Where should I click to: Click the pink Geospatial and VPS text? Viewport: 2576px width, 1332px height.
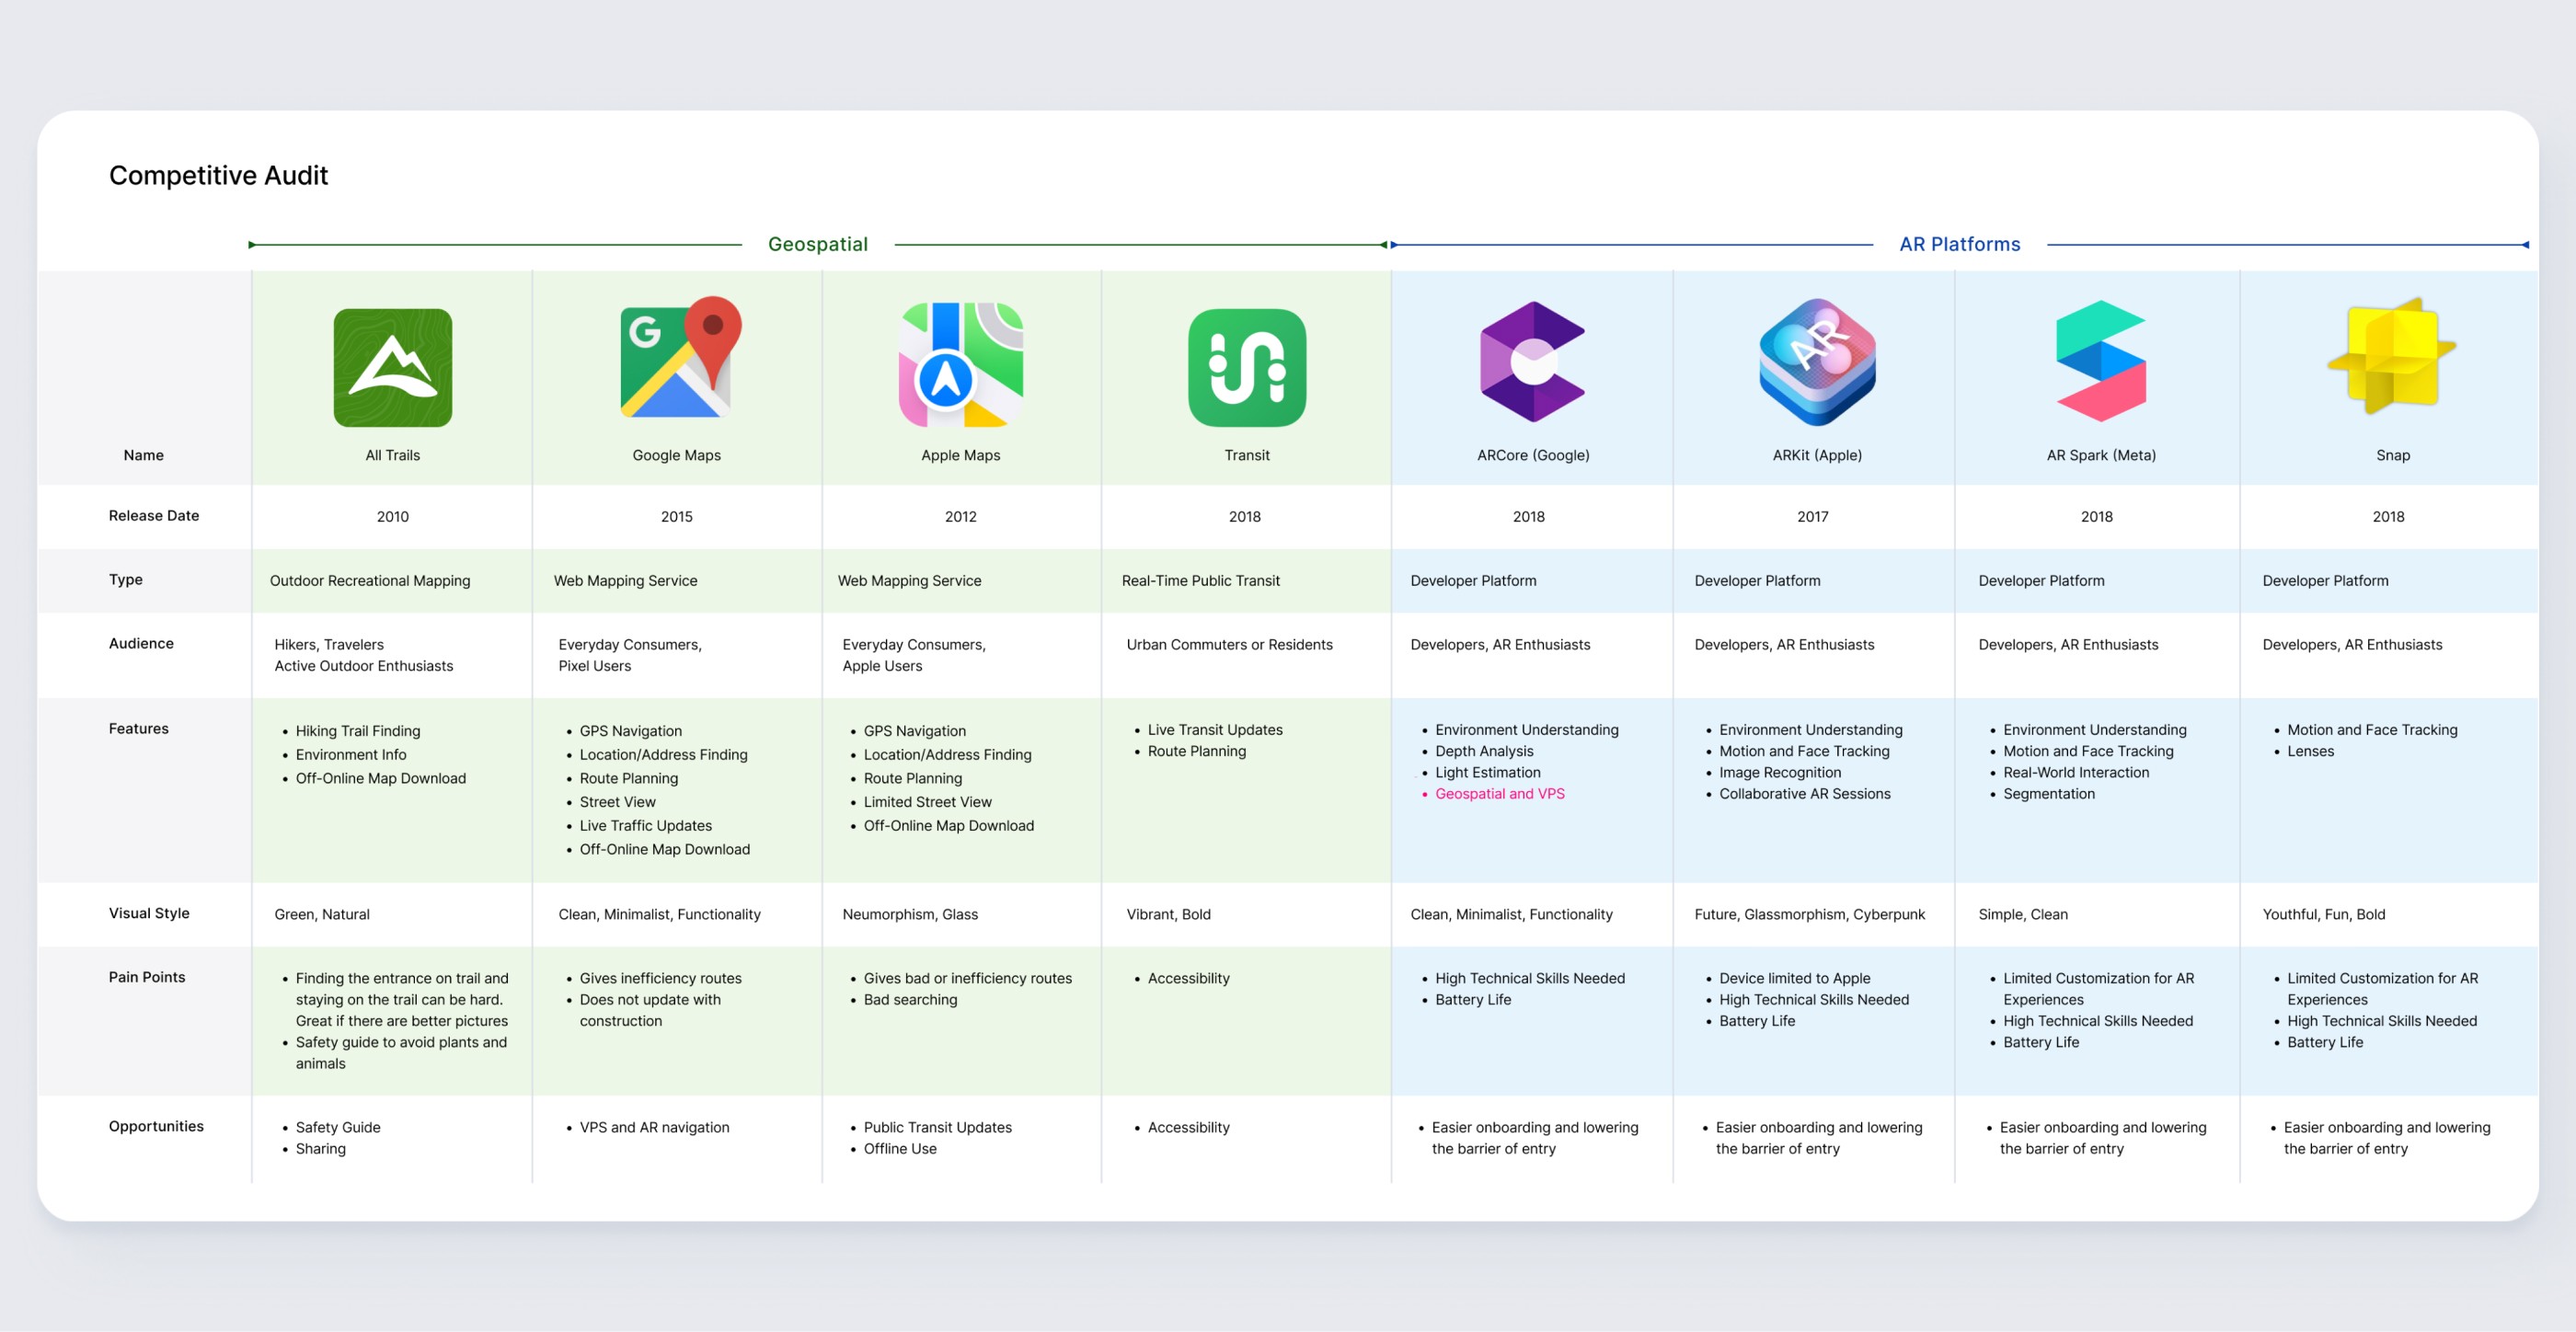click(x=1499, y=794)
